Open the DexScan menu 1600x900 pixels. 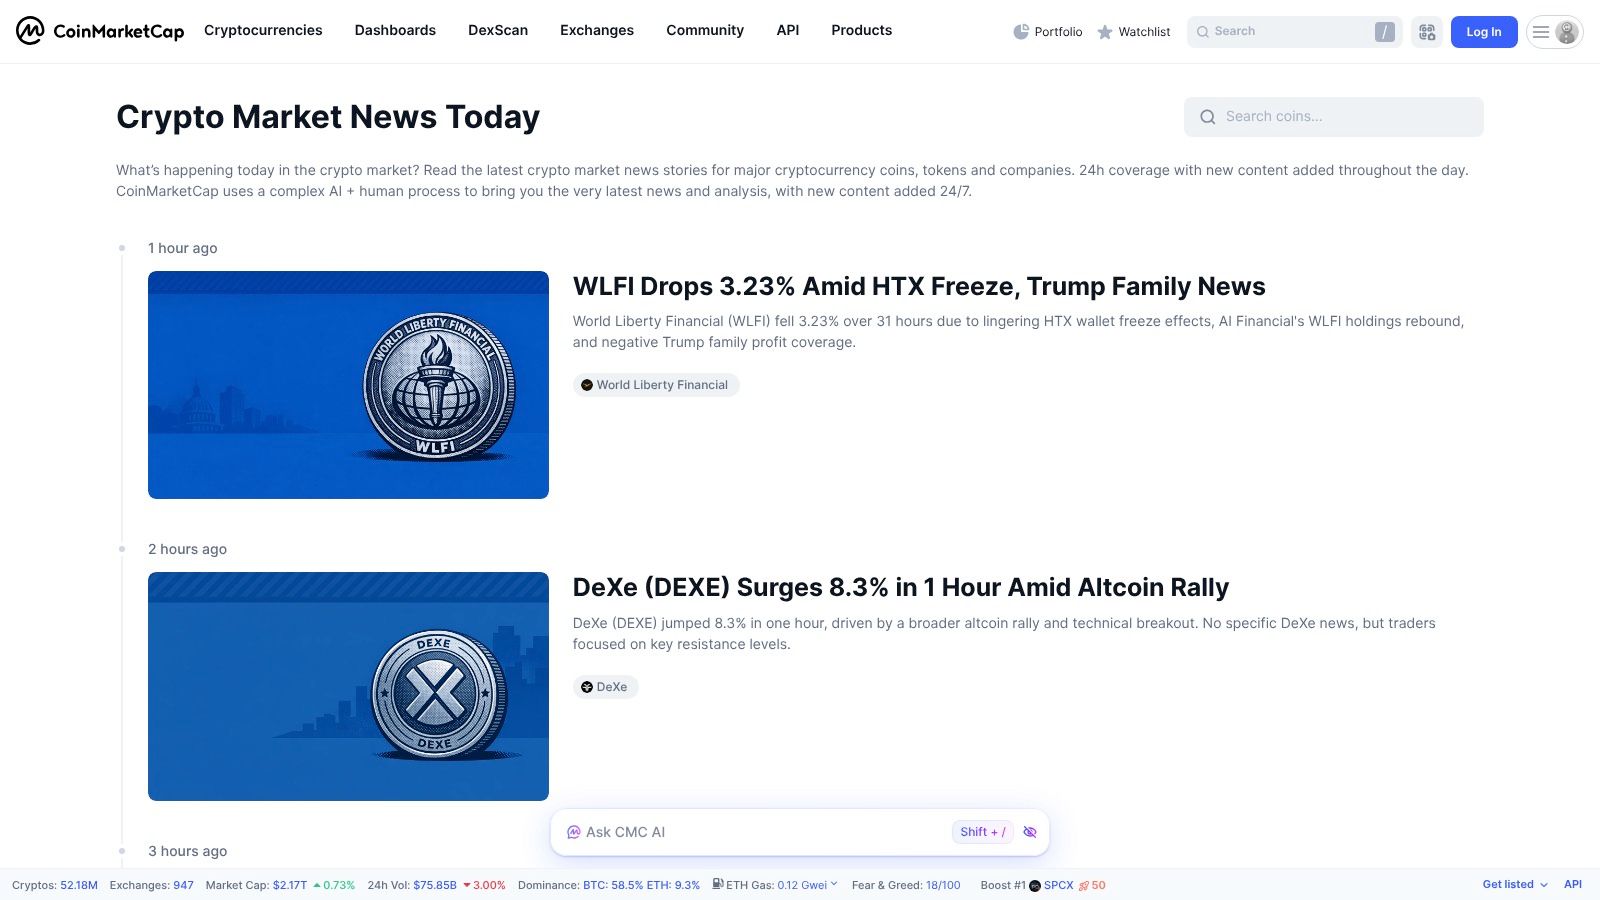click(x=498, y=30)
